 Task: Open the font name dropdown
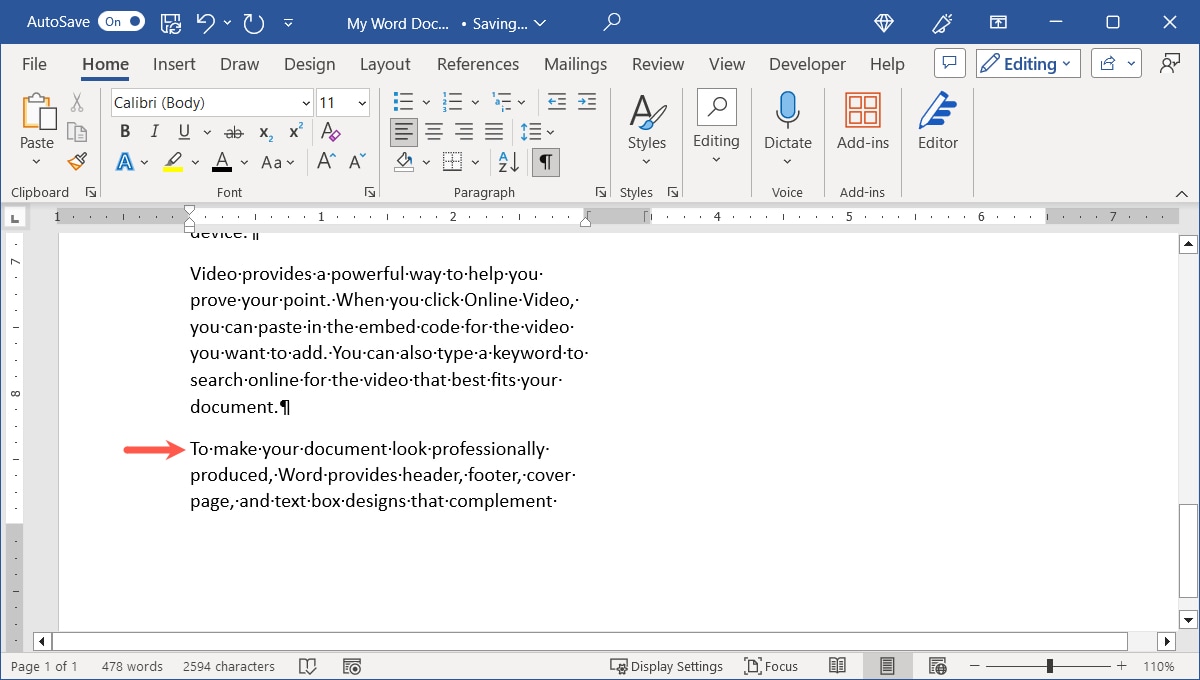tap(305, 102)
